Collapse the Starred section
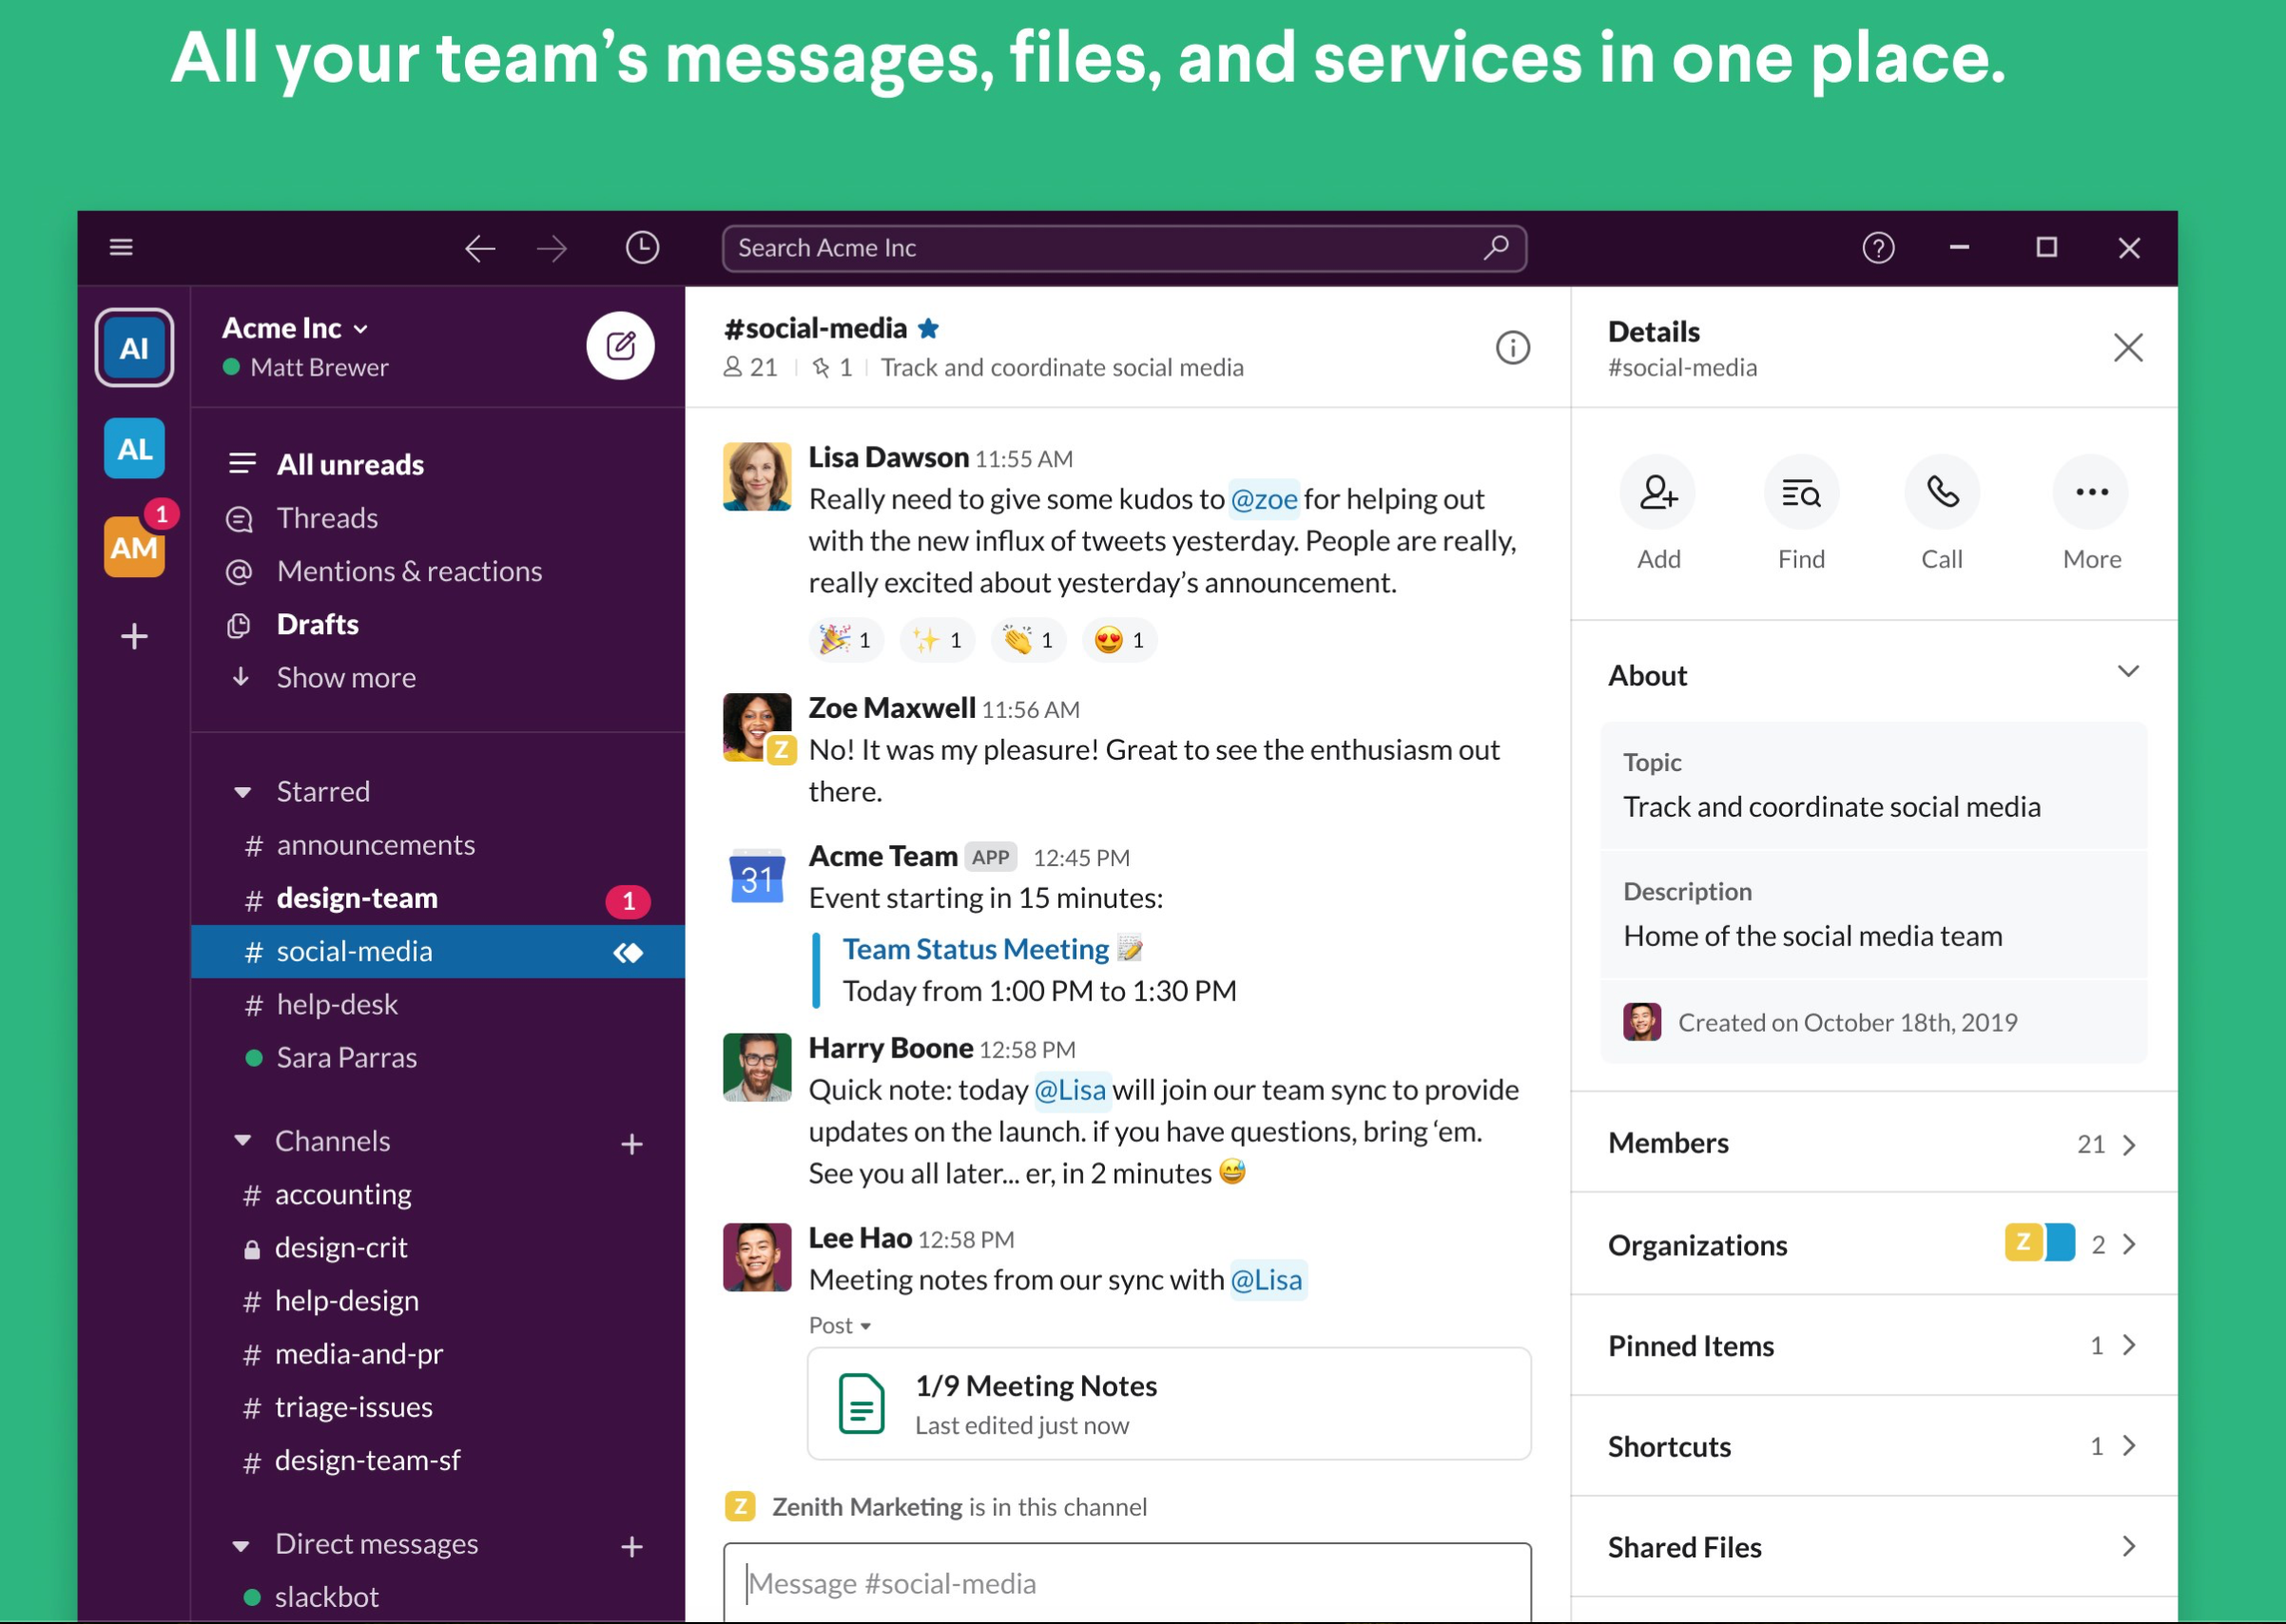 pyautogui.click(x=242, y=792)
